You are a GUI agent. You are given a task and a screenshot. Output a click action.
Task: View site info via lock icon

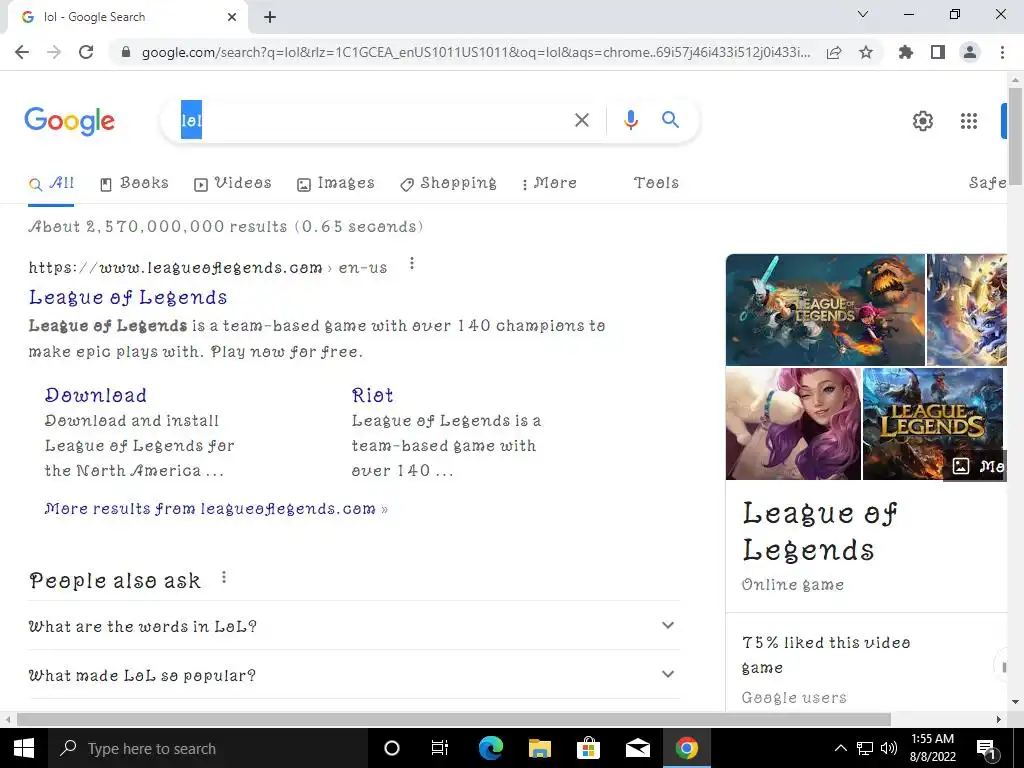[126, 52]
